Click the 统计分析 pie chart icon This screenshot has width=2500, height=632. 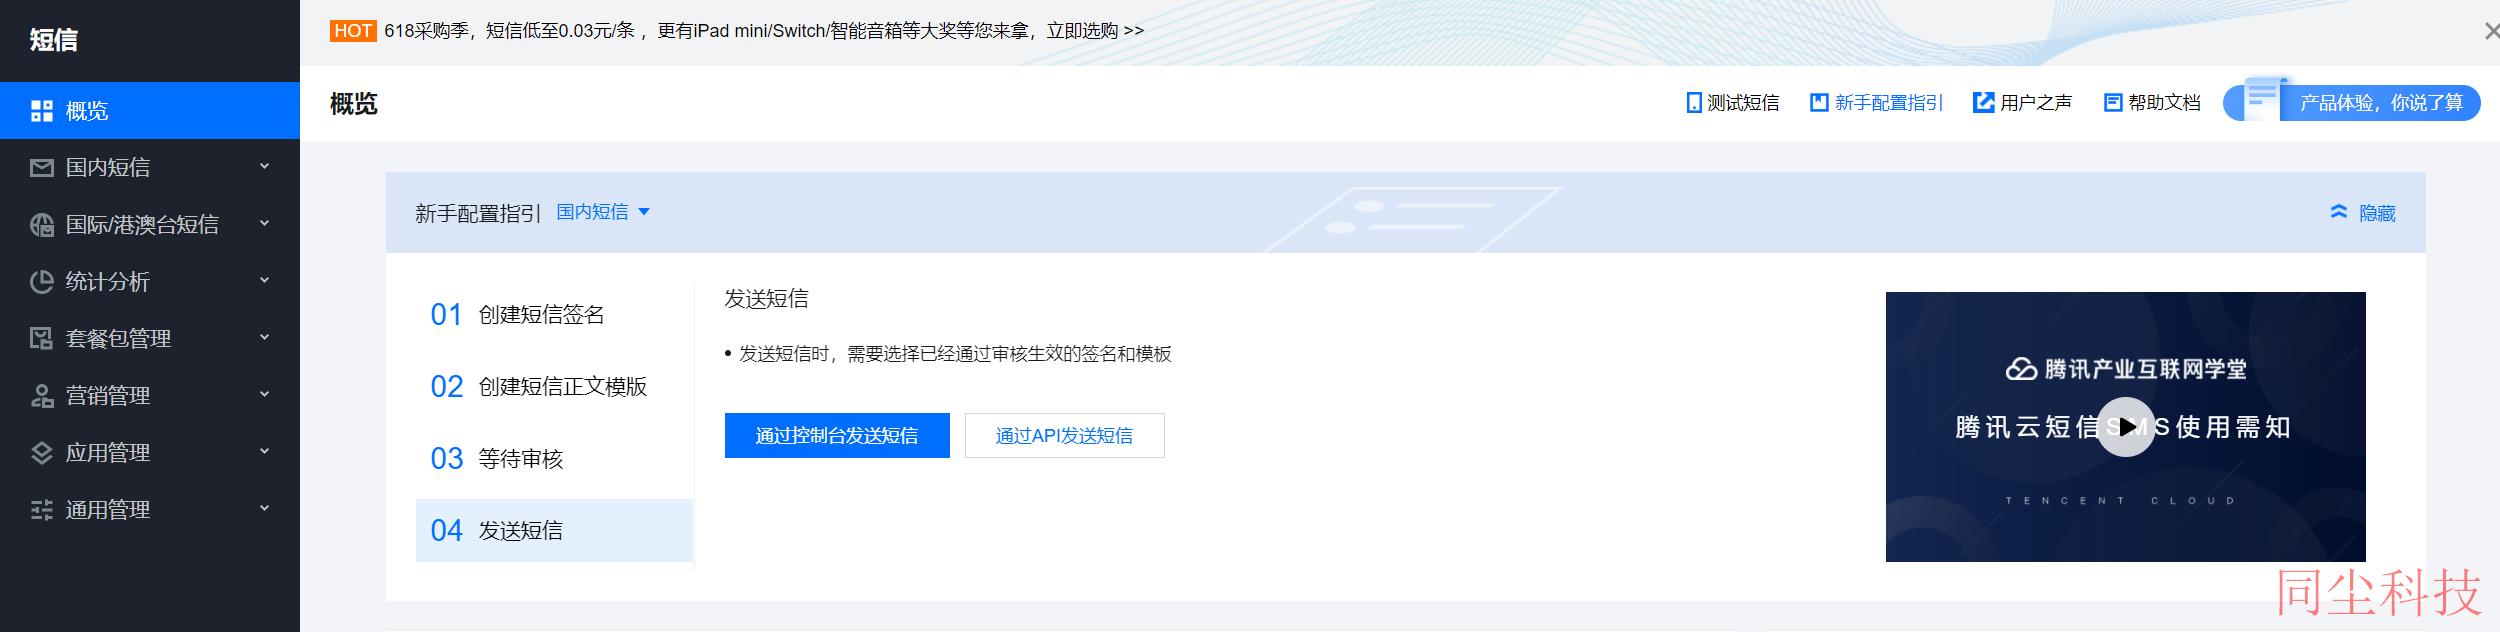(42, 282)
